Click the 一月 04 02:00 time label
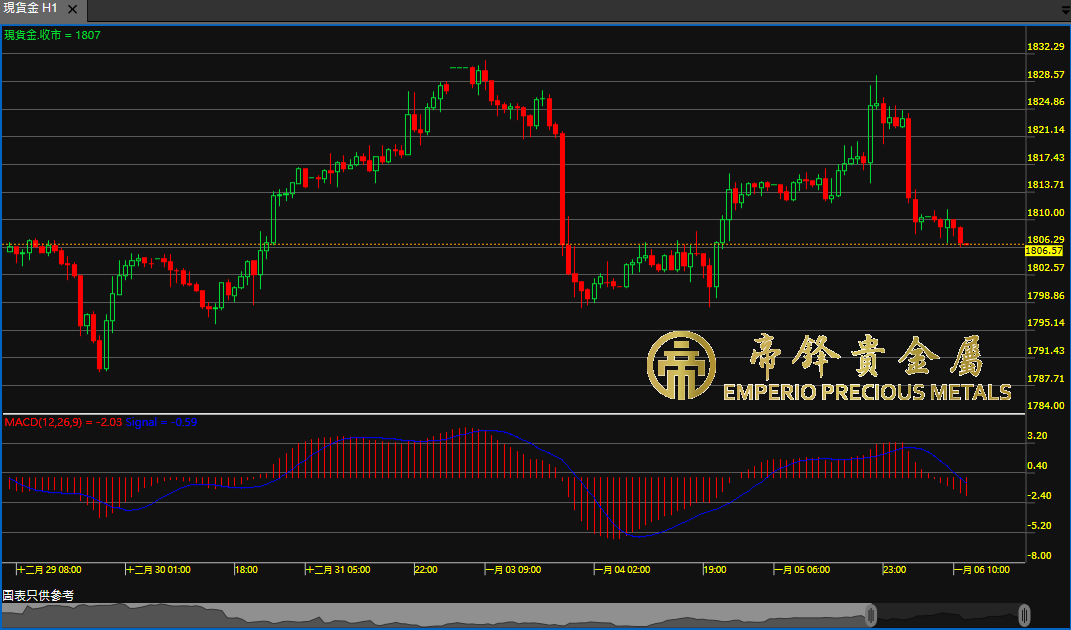 click(x=622, y=570)
